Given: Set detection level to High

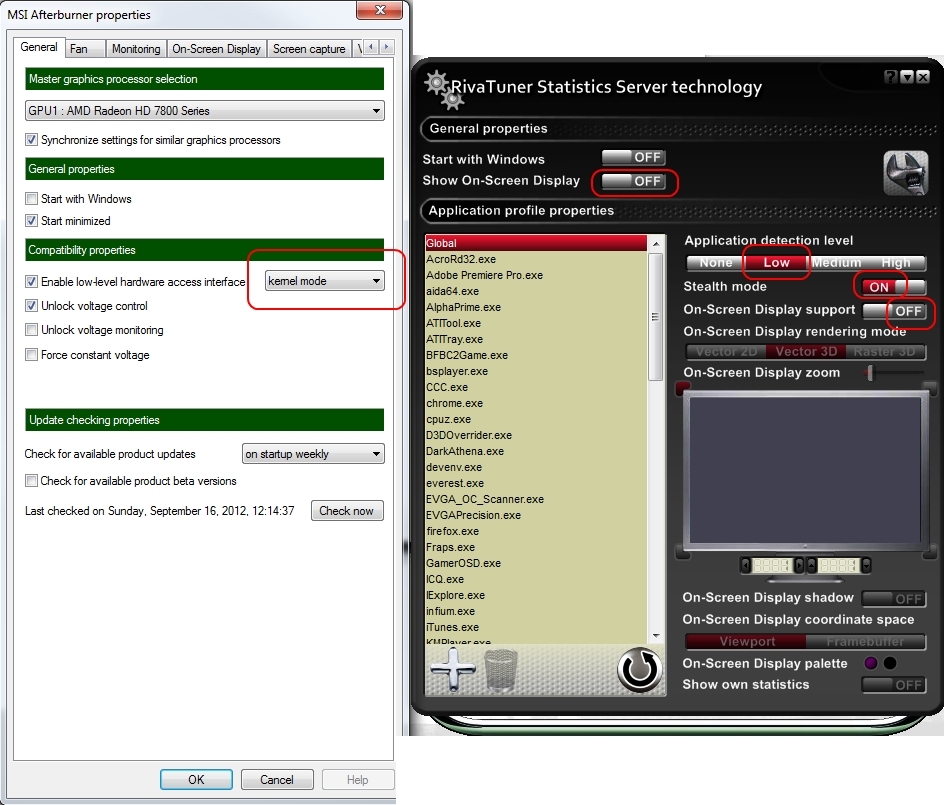Looking at the screenshot, I should tap(896, 263).
